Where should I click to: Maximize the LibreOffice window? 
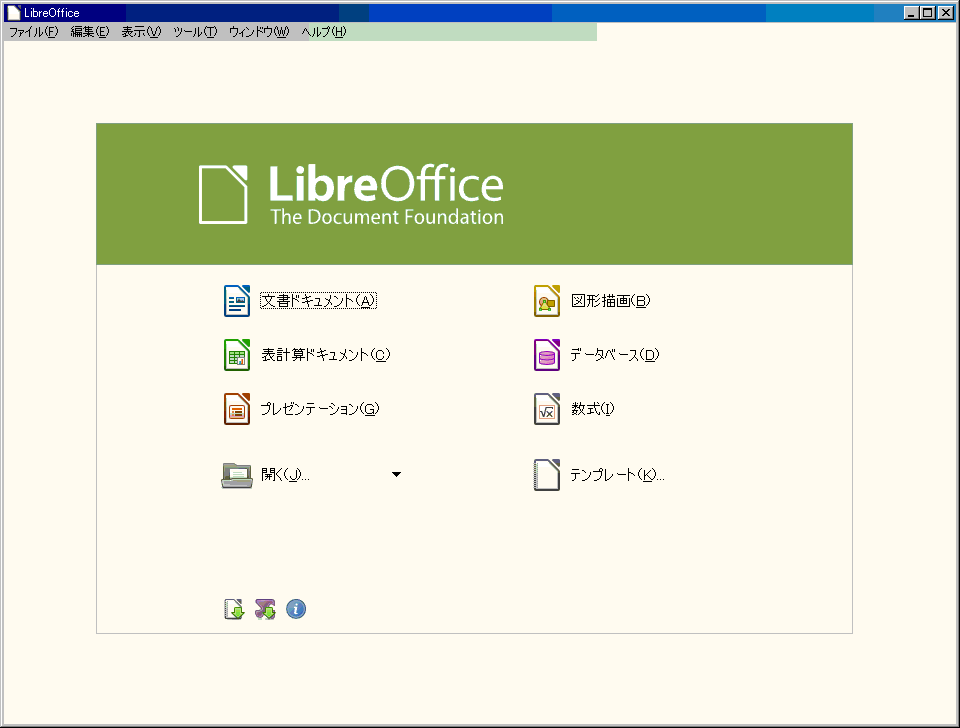928,13
